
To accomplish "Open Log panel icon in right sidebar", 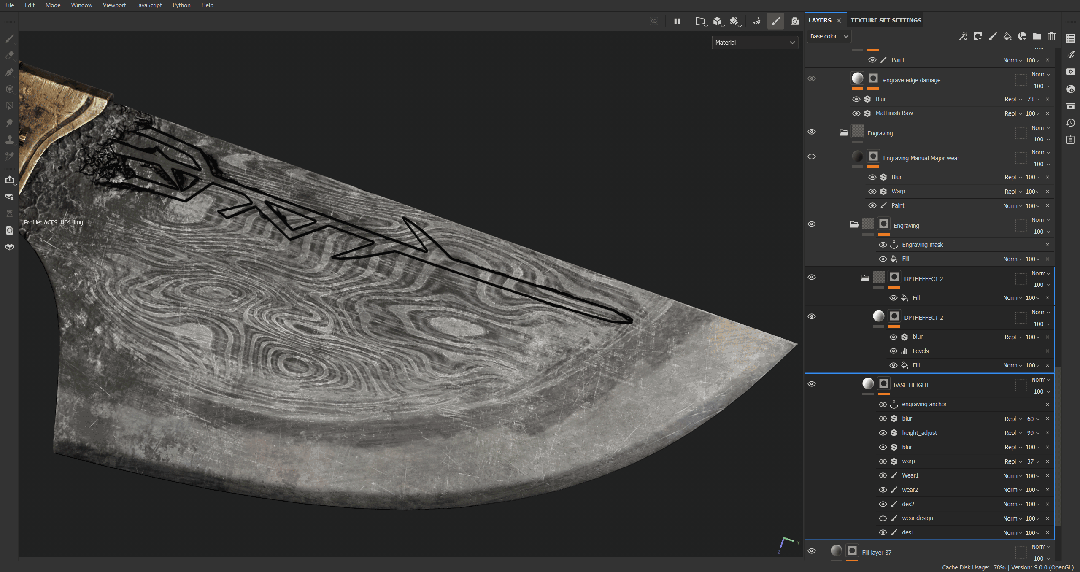I will tap(1070, 139).
